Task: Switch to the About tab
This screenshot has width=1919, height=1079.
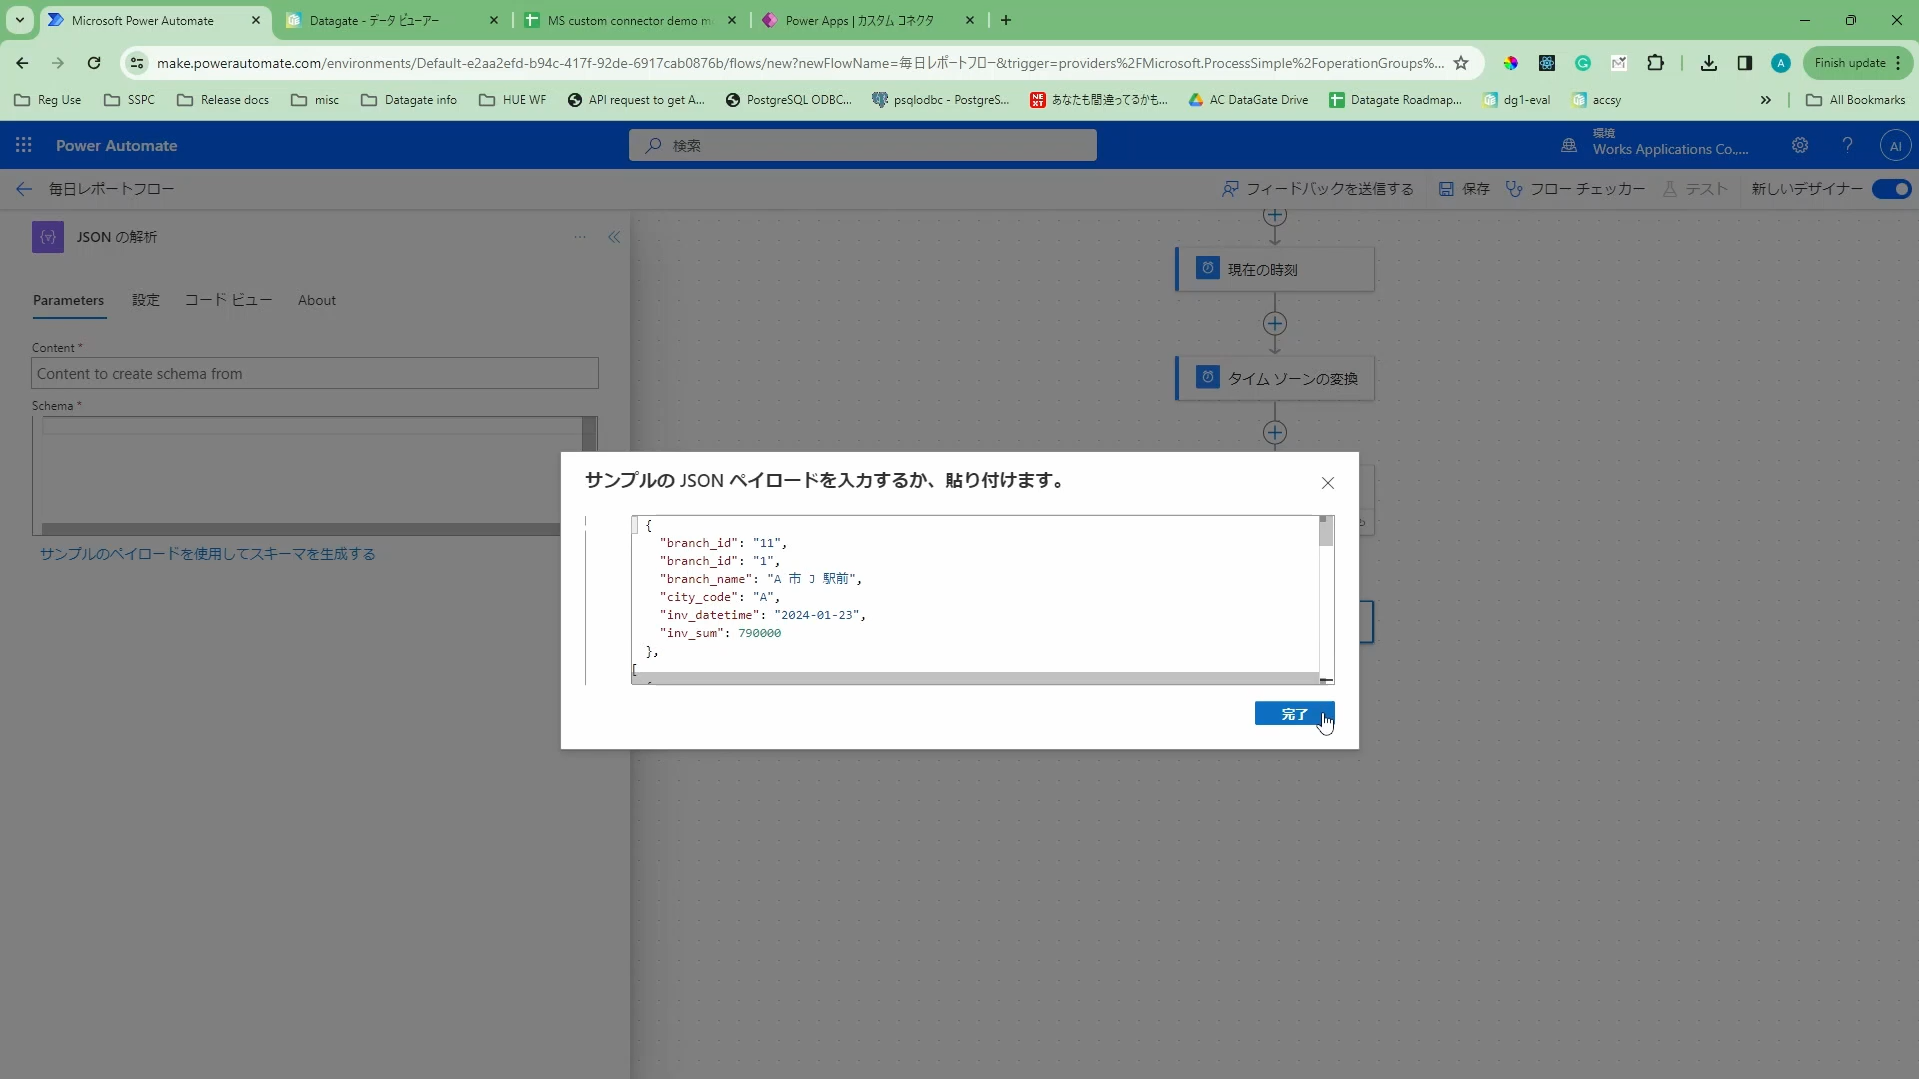Action: tap(317, 300)
